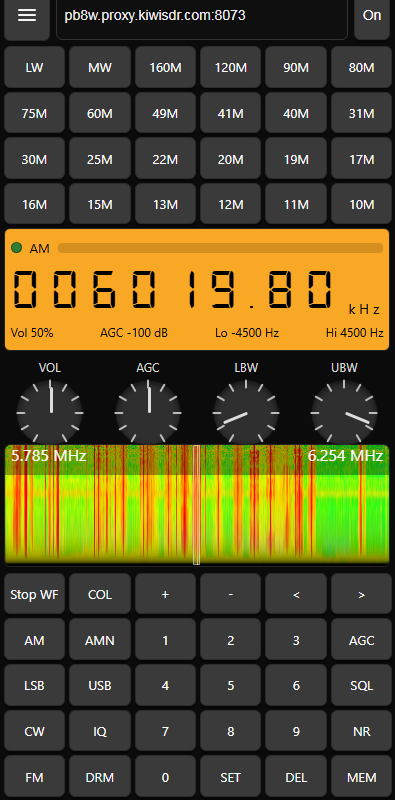Open the hamburger menu
Screen dimensions: 395x800
pos(27,16)
